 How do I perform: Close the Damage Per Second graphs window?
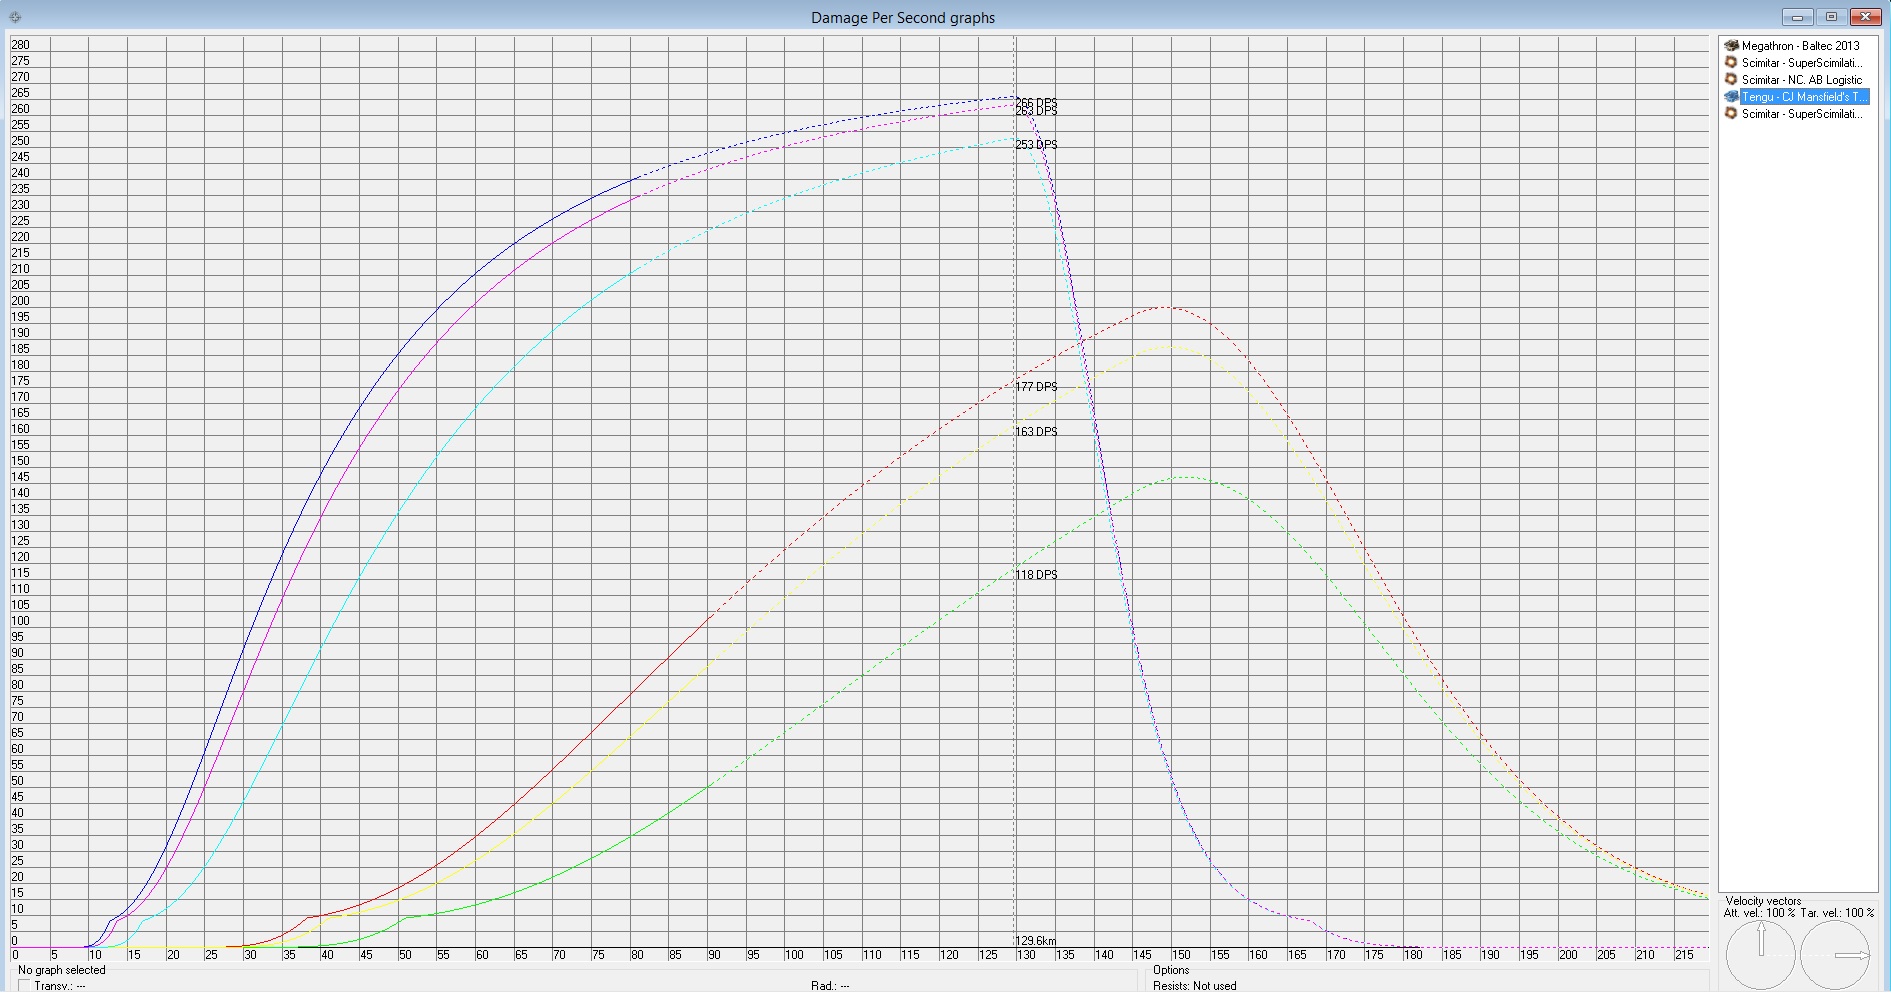1866,17
